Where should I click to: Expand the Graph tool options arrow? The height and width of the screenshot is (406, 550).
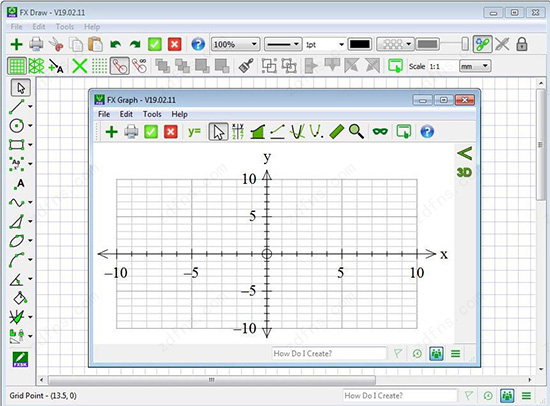pyautogui.click(x=31, y=202)
